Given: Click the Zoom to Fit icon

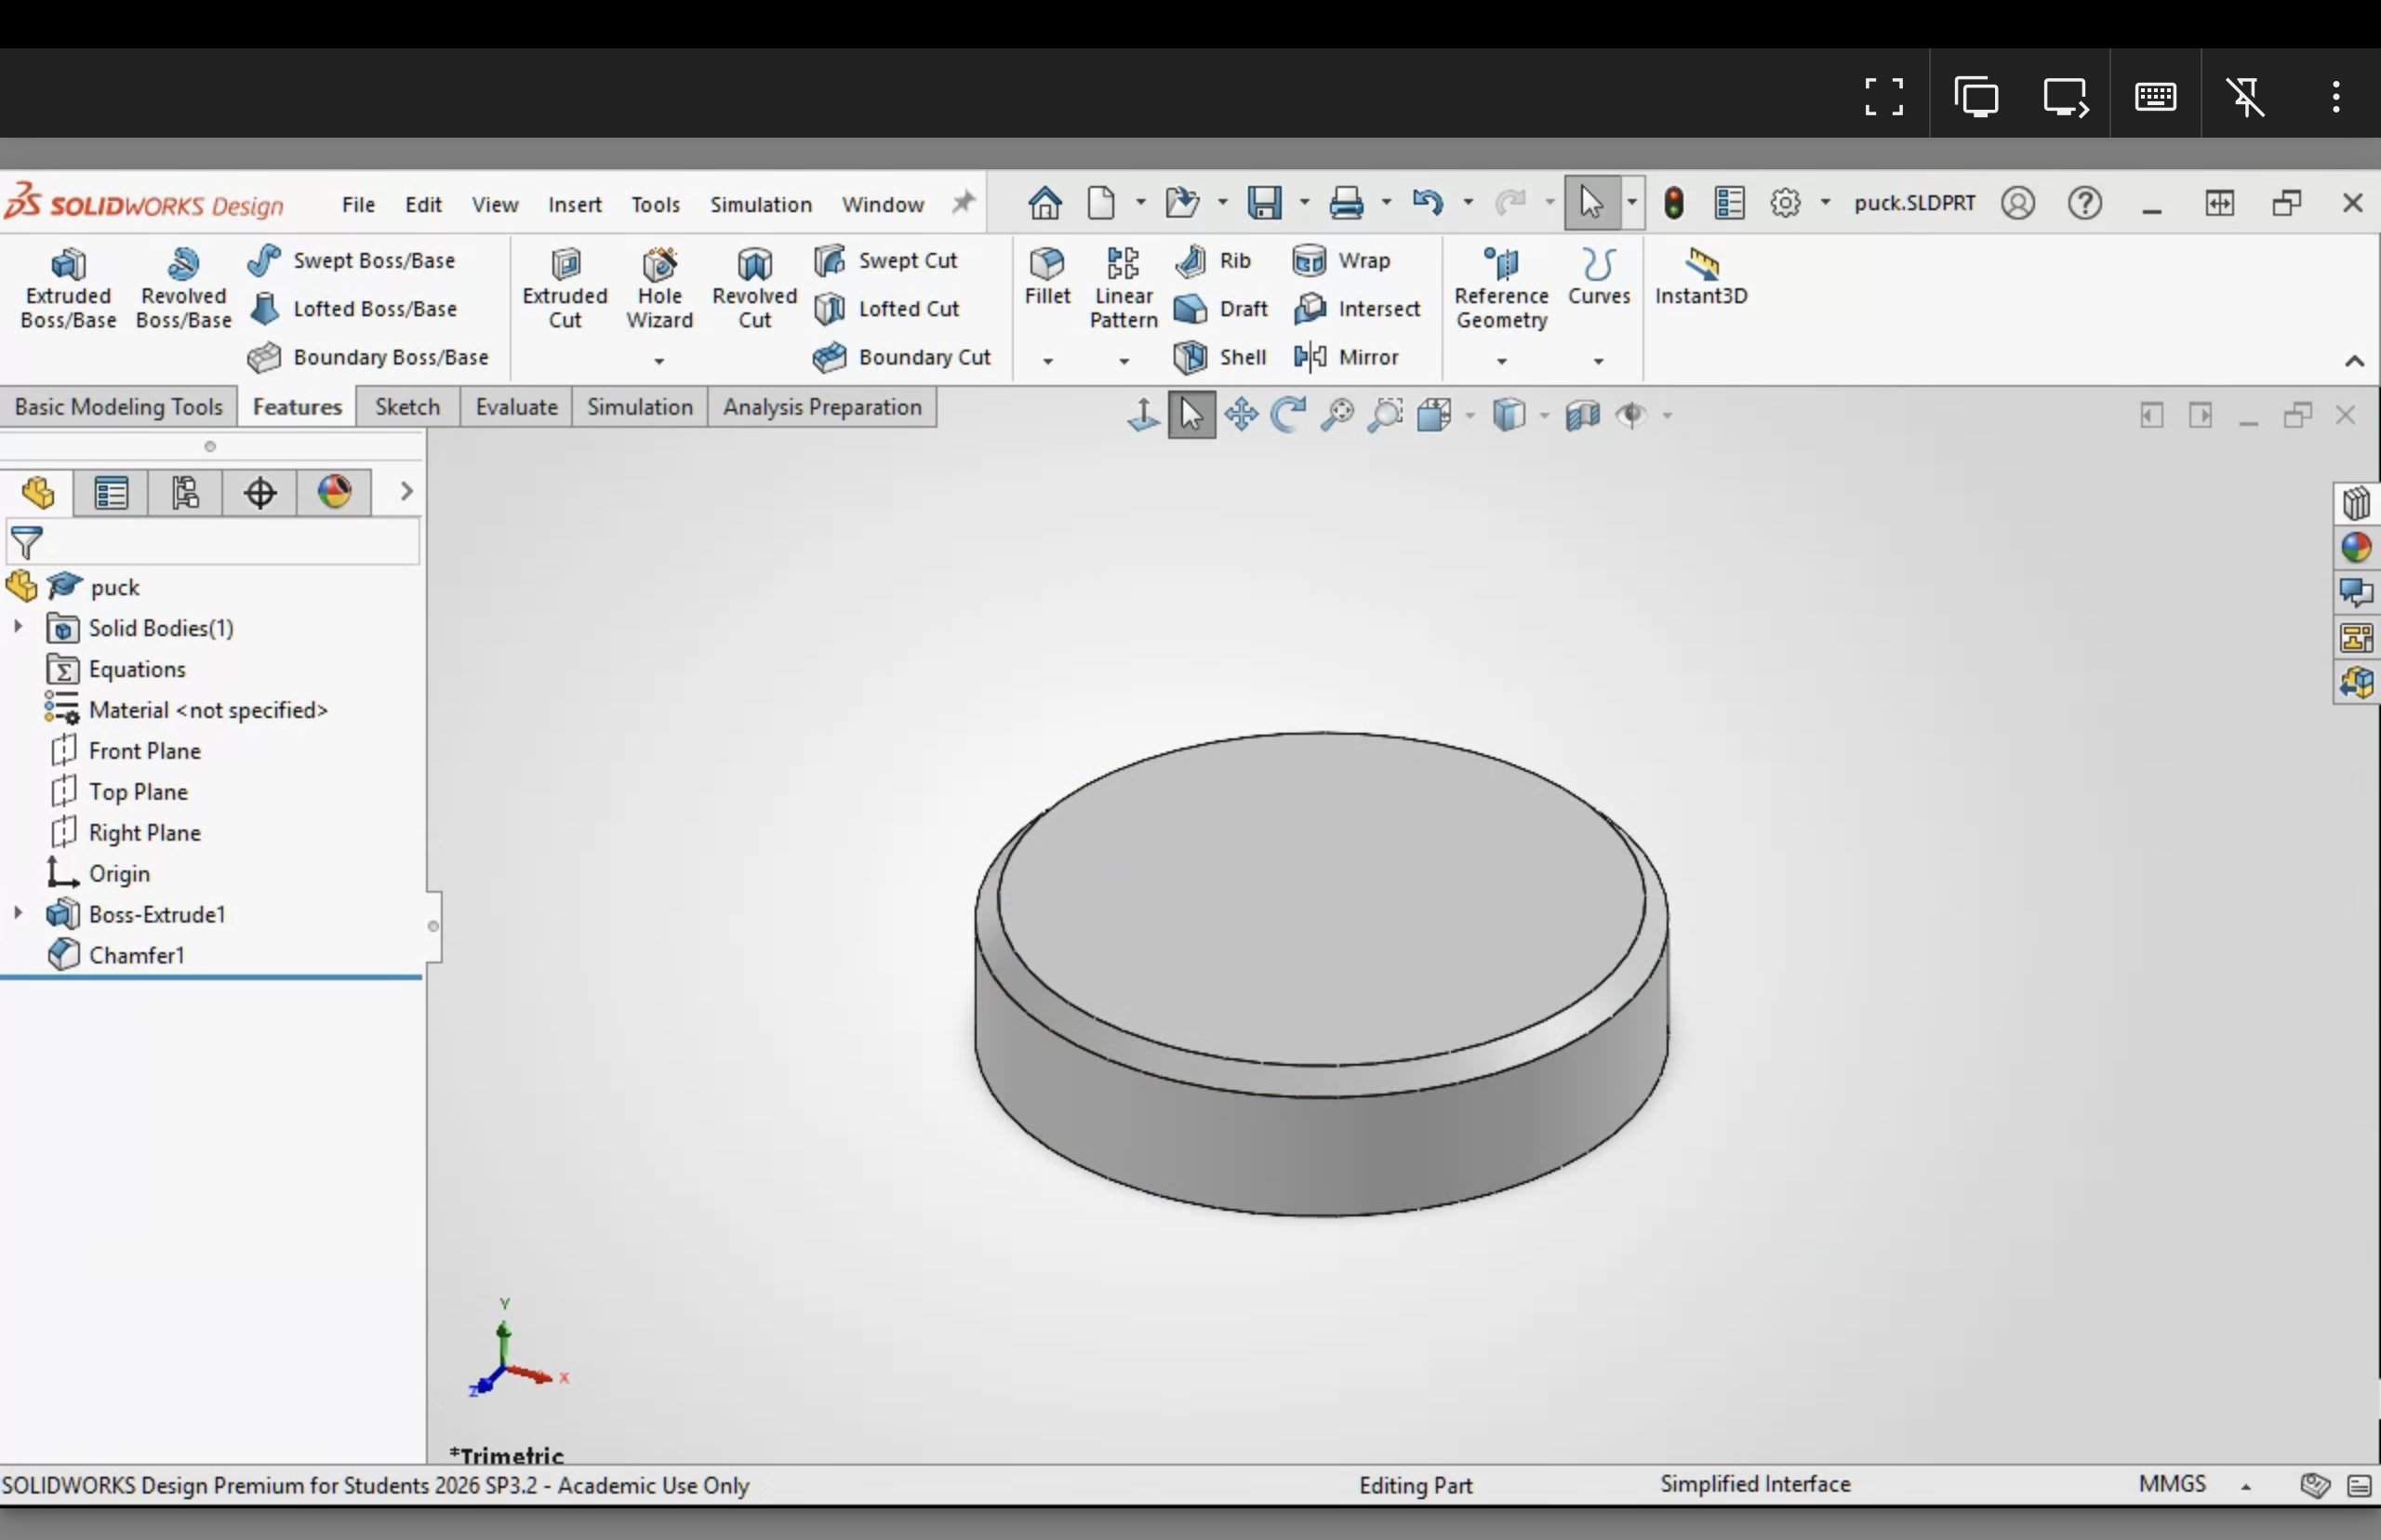Looking at the screenshot, I should 1337,414.
